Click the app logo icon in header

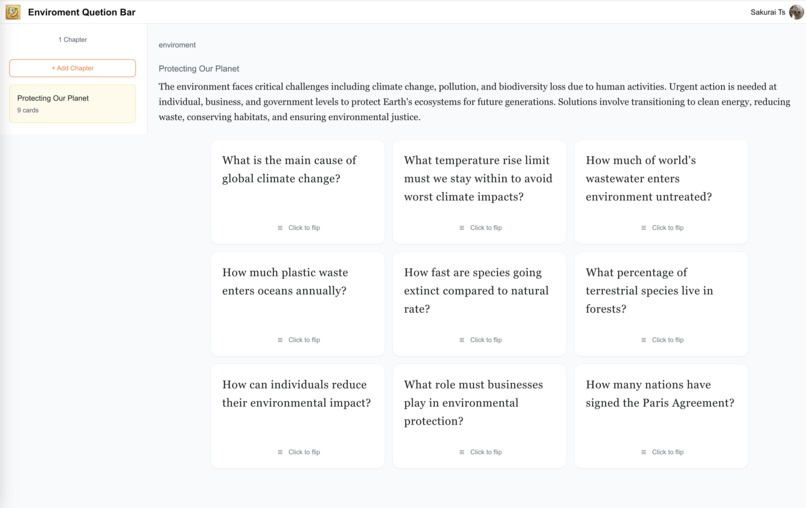[x=13, y=12]
